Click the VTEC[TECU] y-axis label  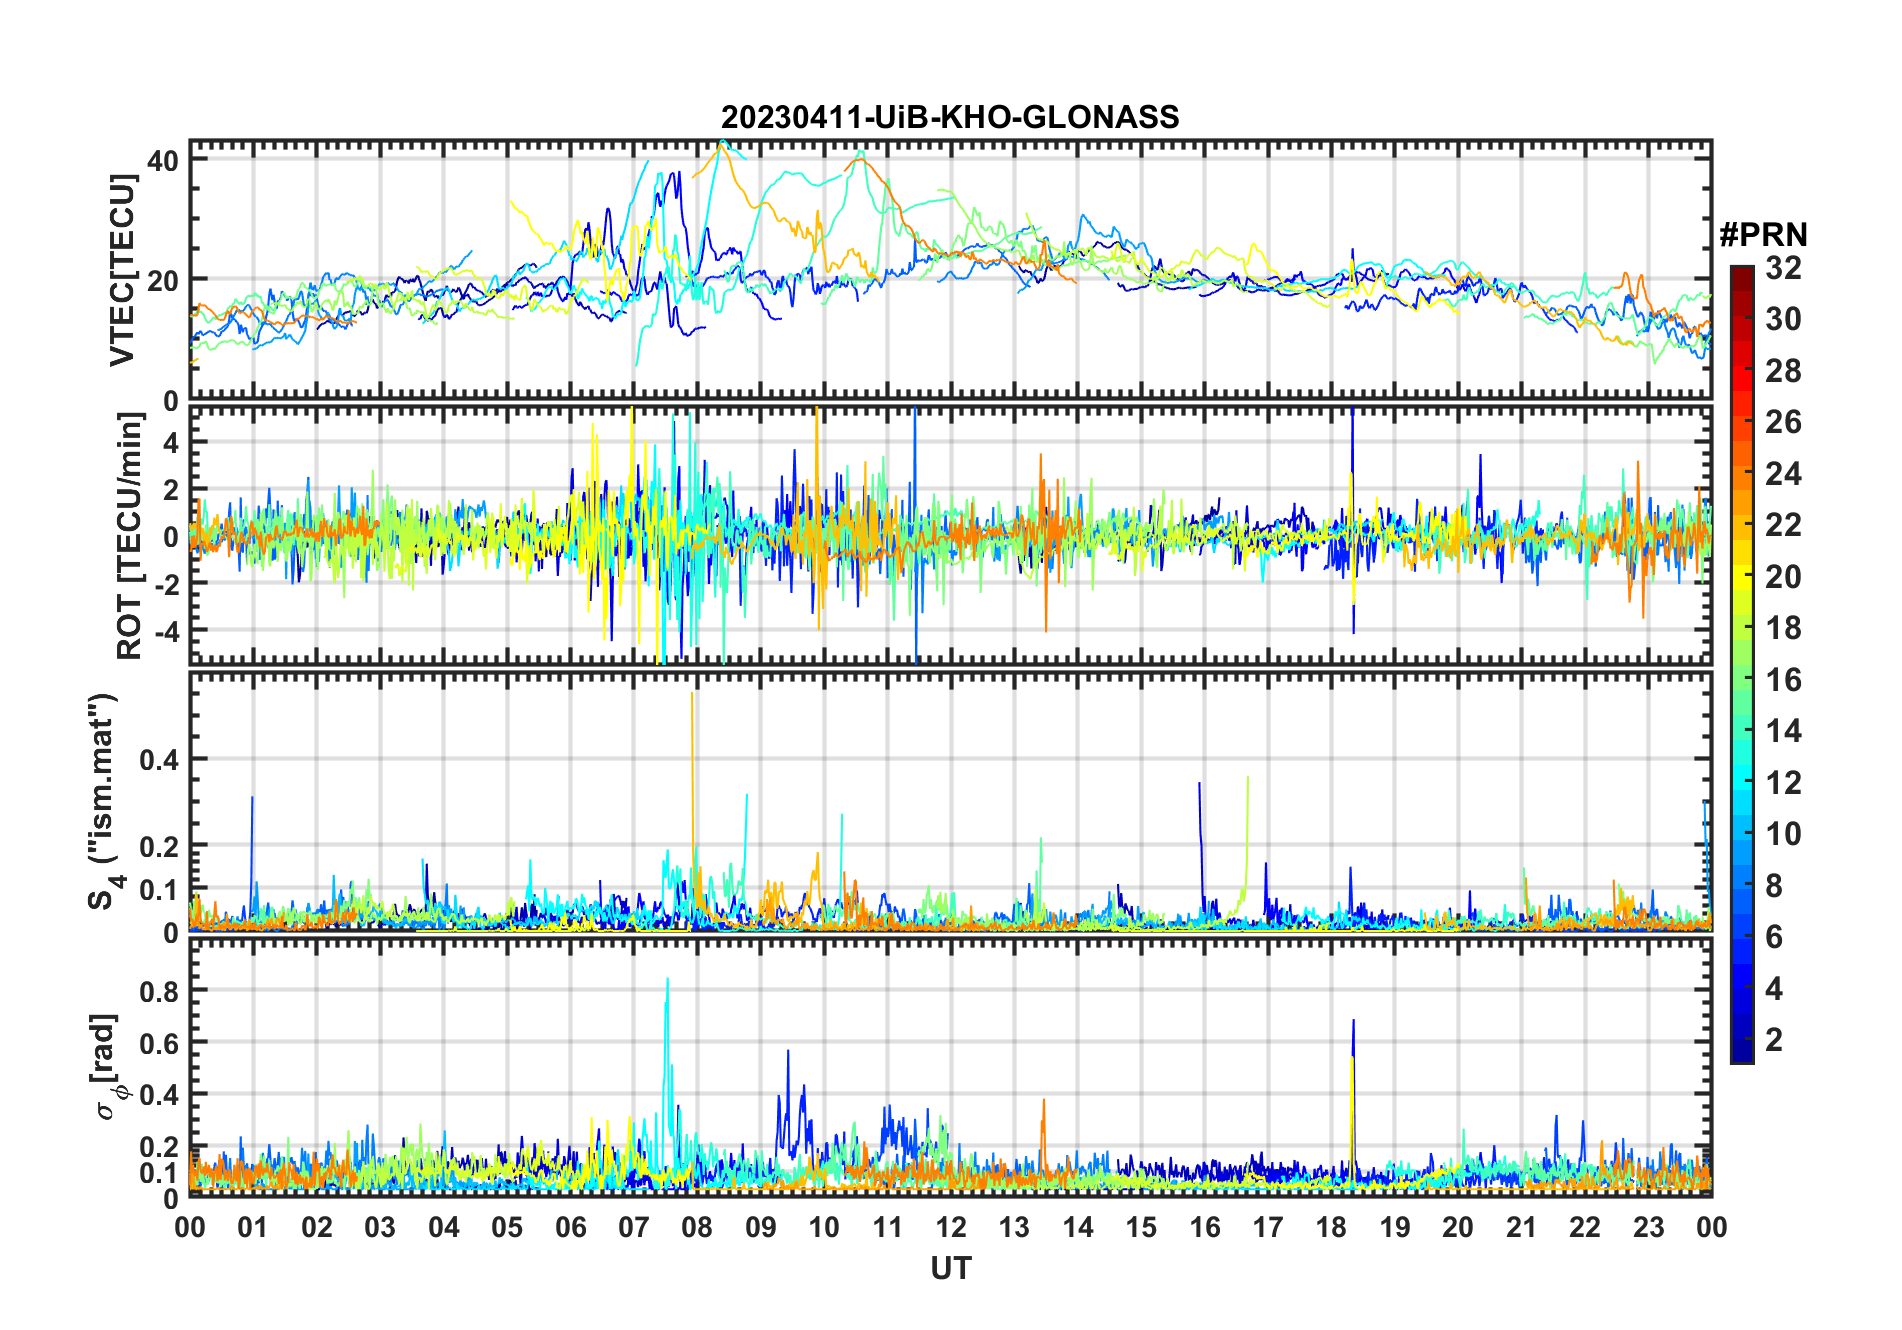point(122,270)
